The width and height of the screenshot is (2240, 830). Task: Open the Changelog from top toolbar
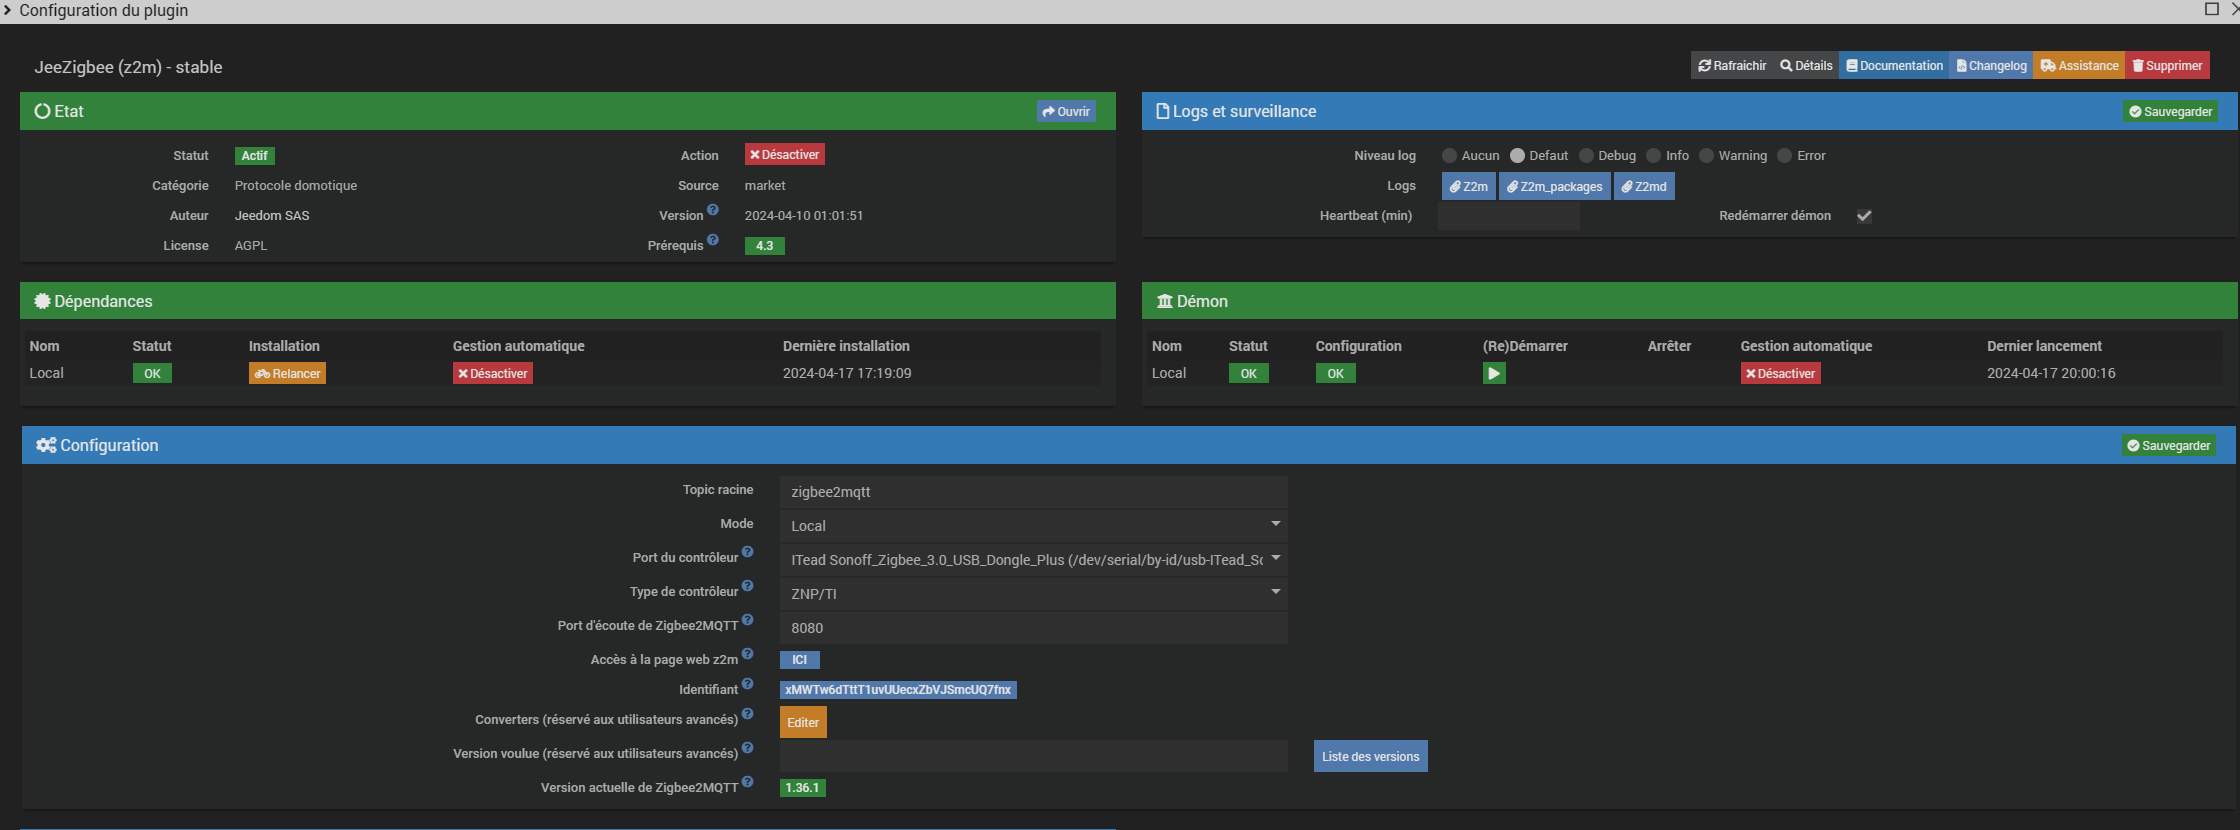(1991, 66)
